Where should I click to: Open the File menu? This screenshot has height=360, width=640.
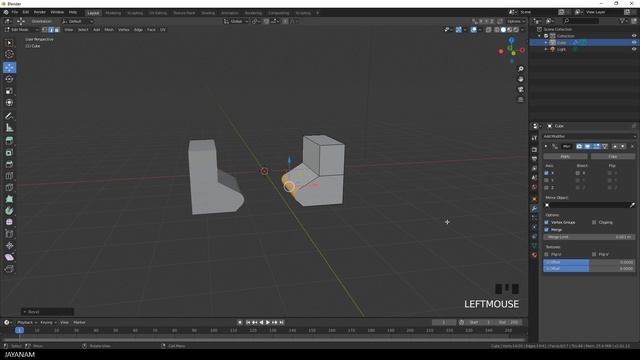pyautogui.click(x=15, y=12)
